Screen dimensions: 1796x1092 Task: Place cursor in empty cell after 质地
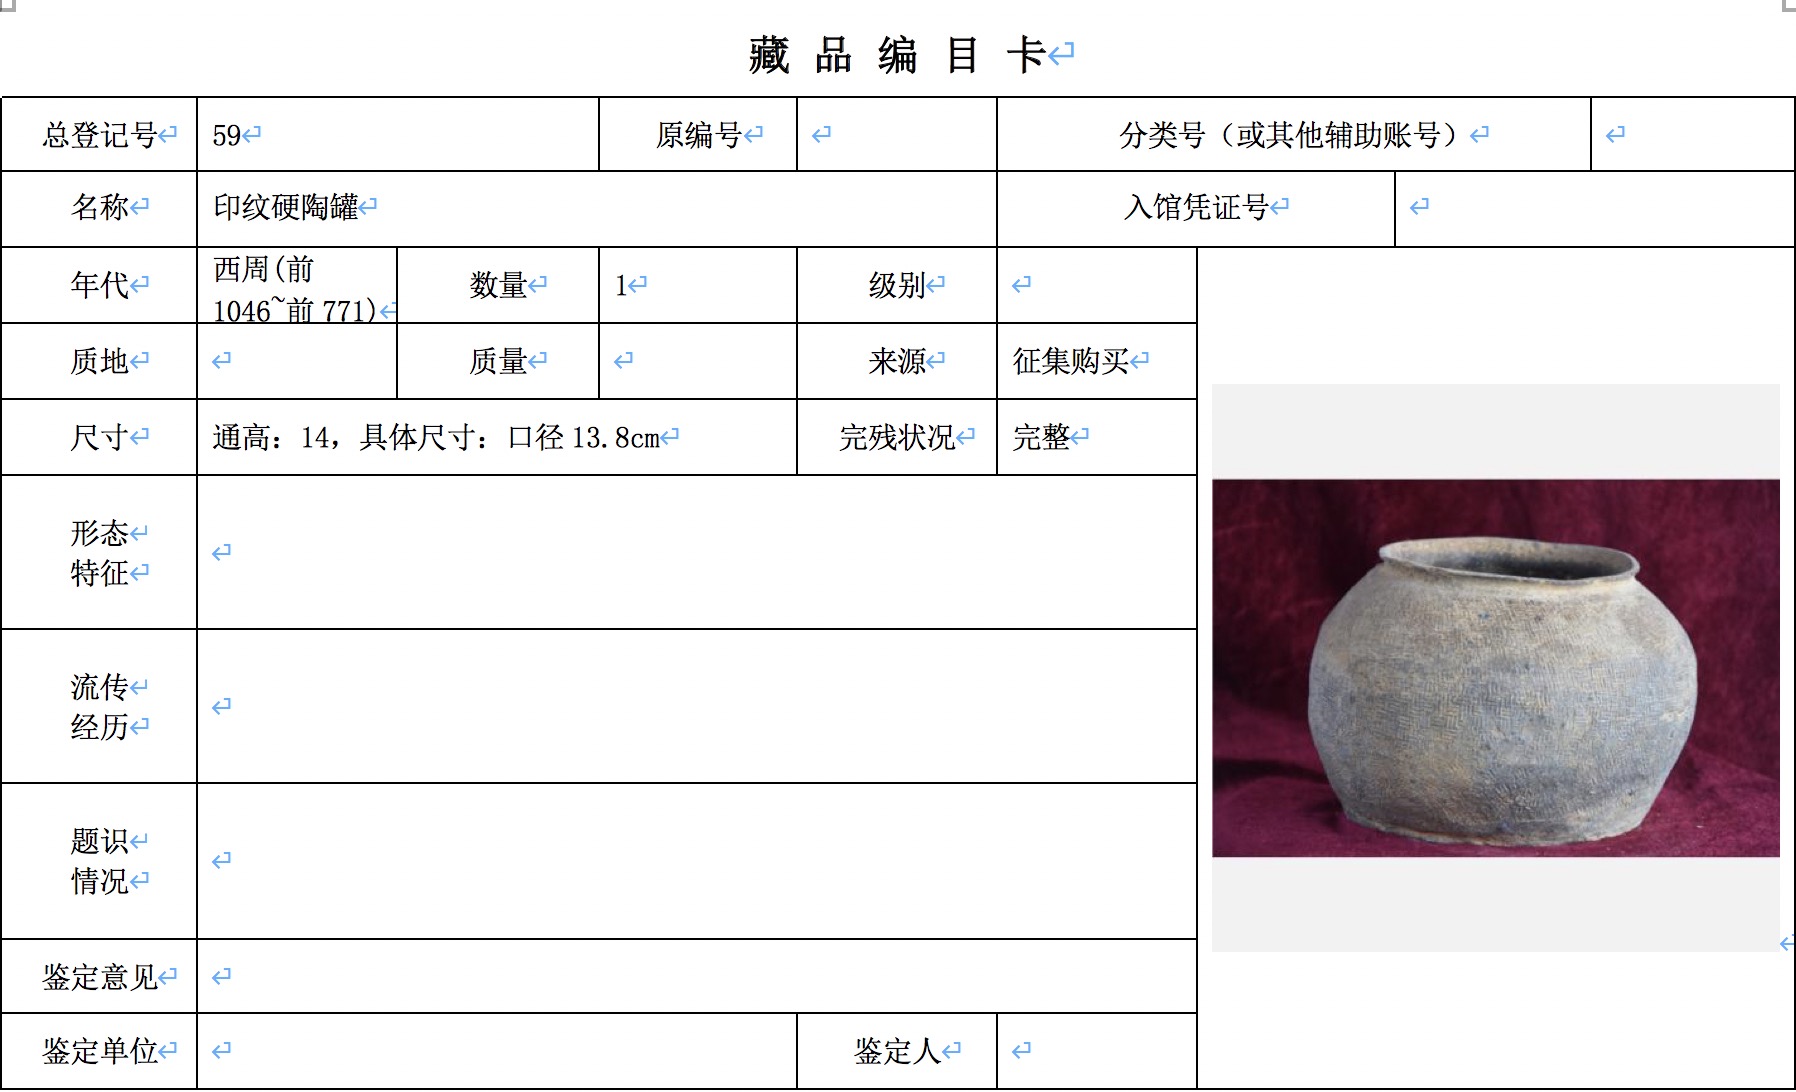[297, 361]
